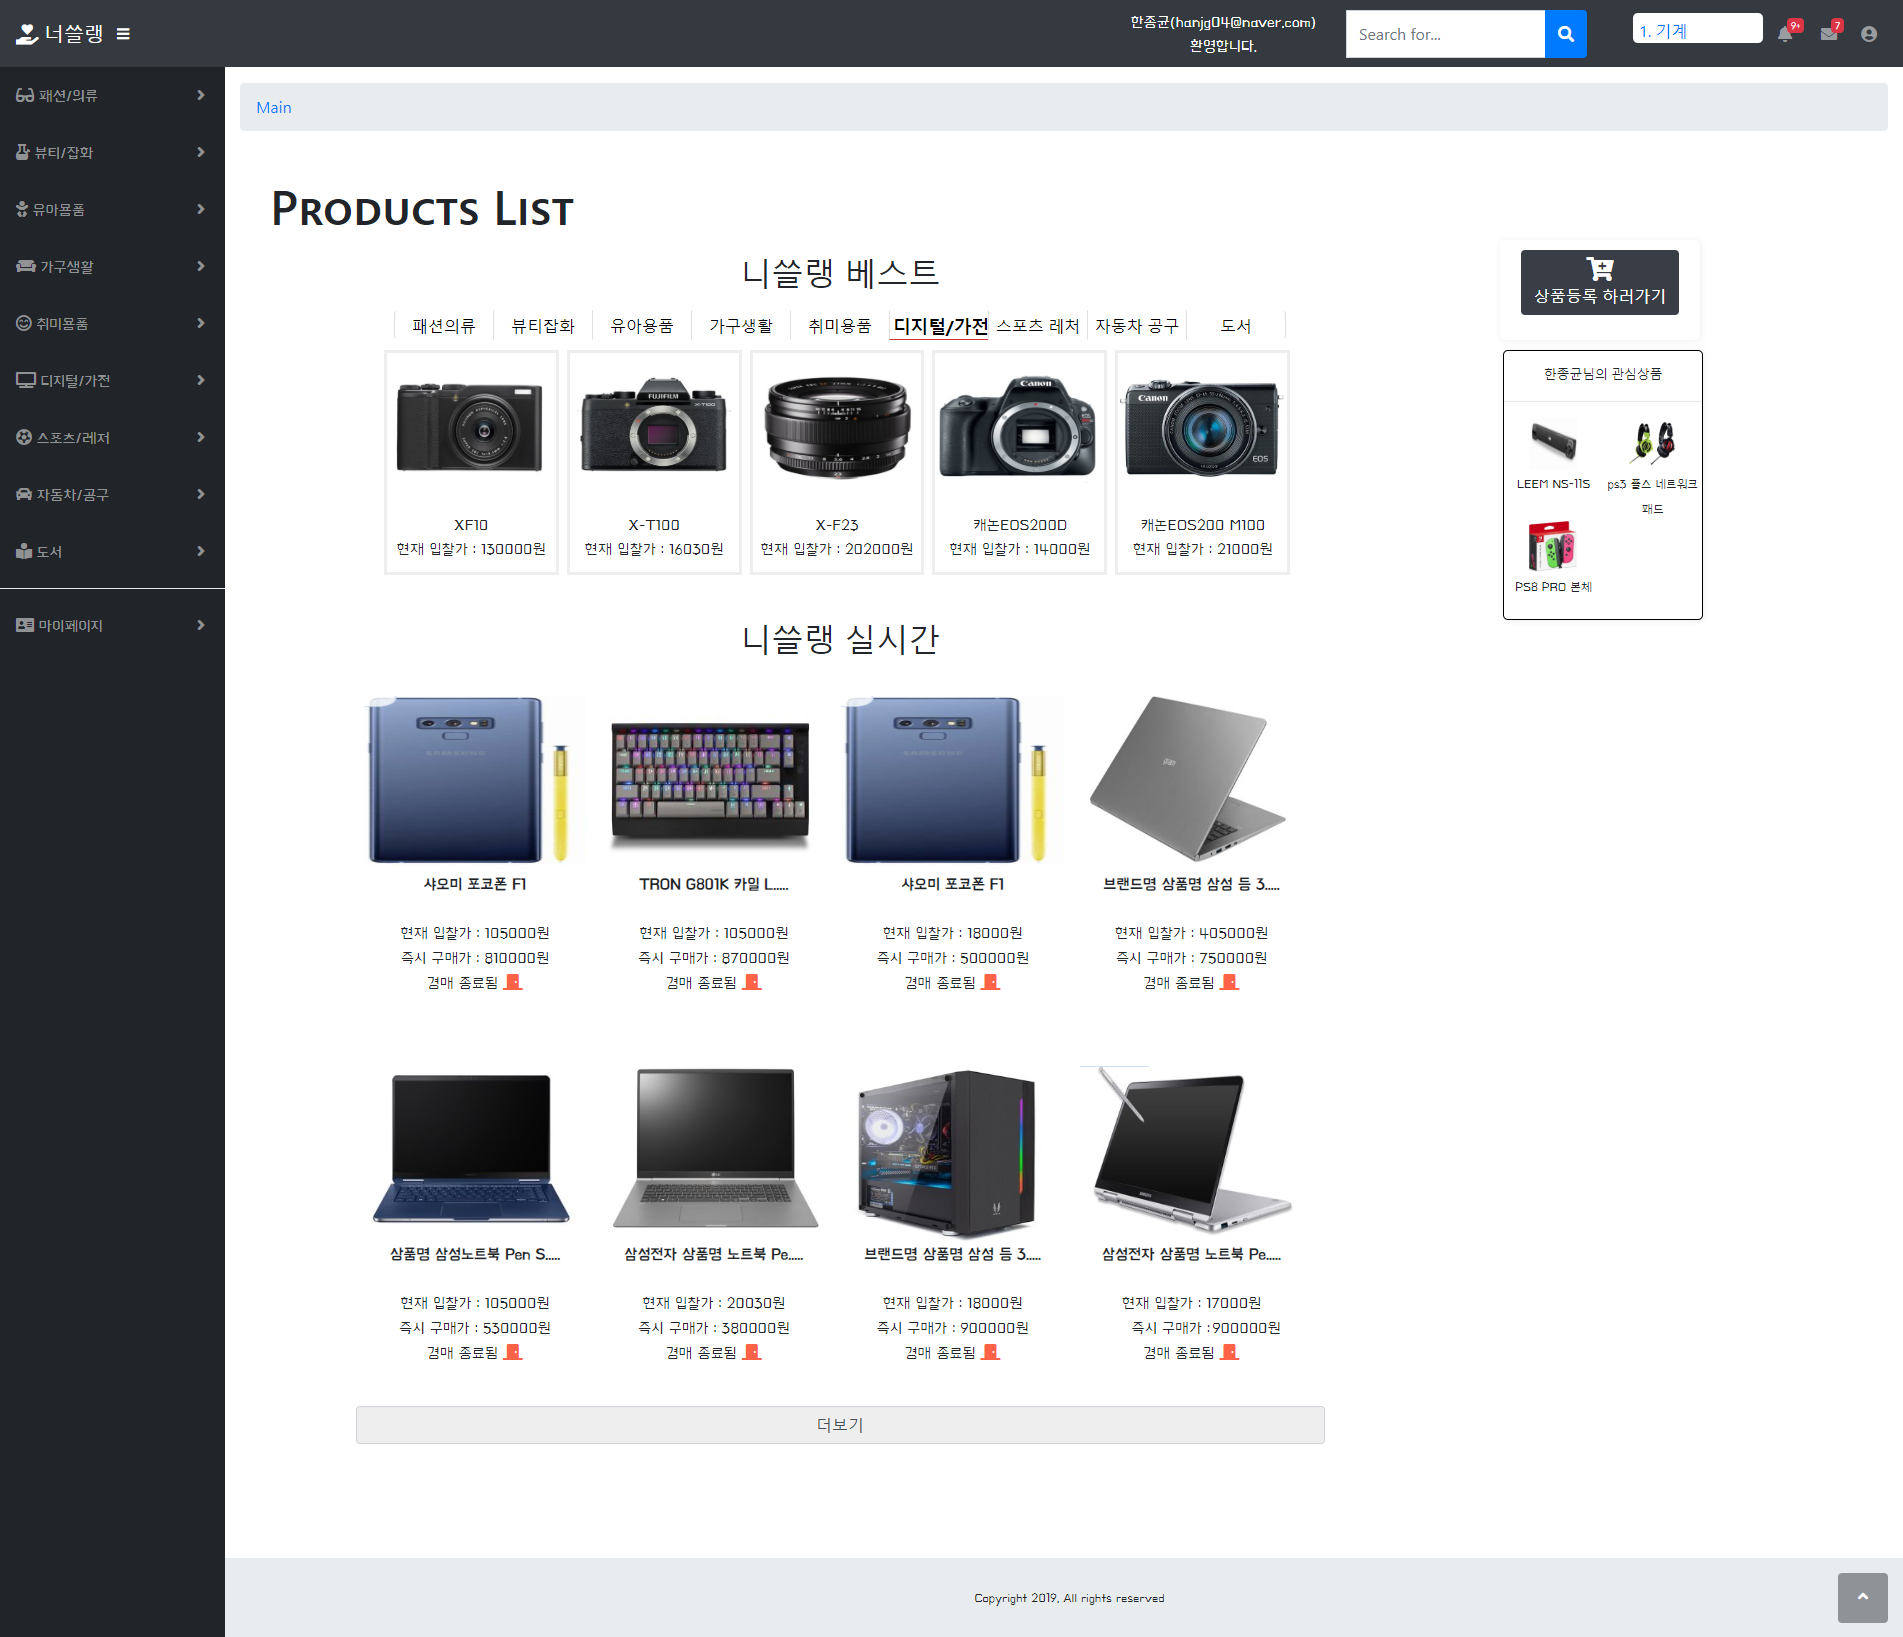
Task: Select the 뷰티잡화 best tab
Action: (x=543, y=326)
